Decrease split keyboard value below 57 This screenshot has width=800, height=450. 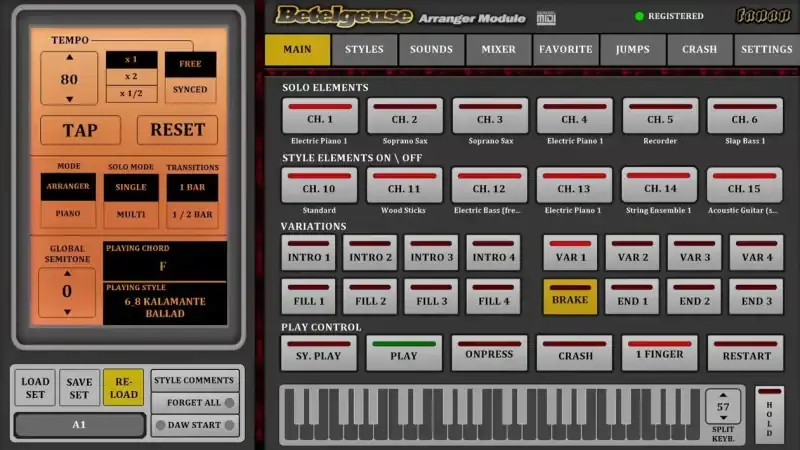723,418
